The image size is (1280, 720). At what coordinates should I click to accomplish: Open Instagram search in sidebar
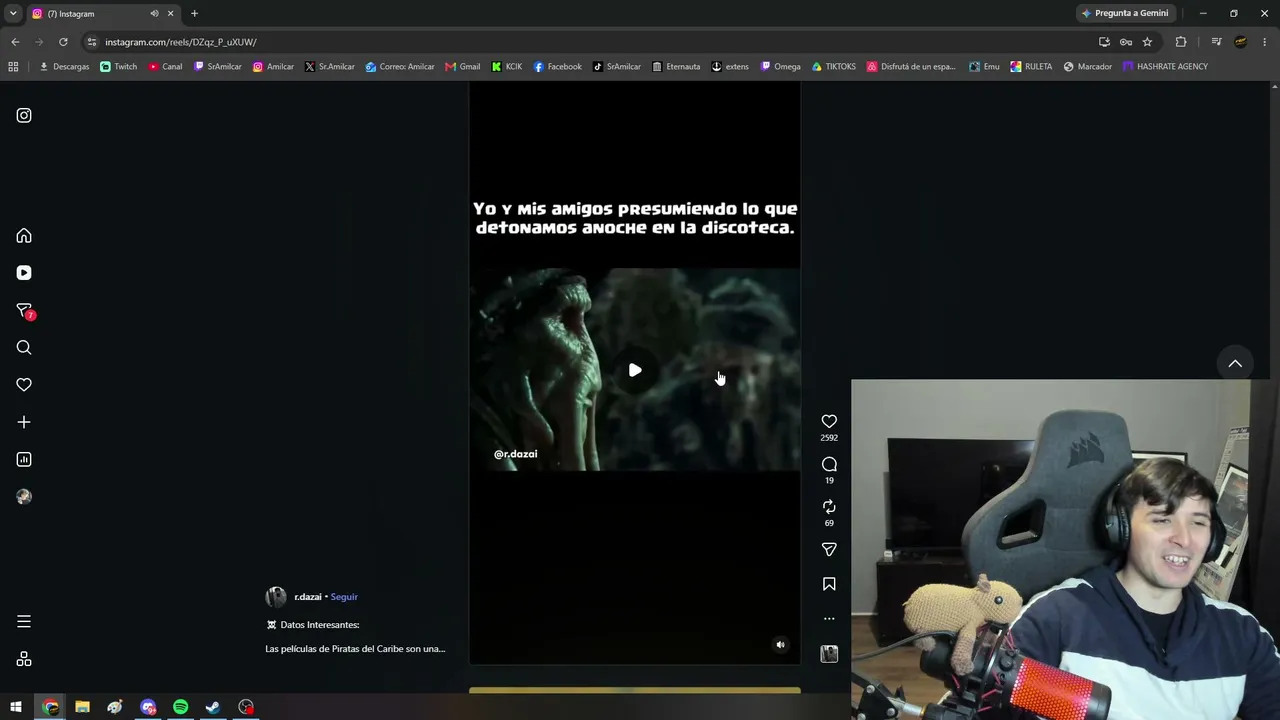click(24, 348)
